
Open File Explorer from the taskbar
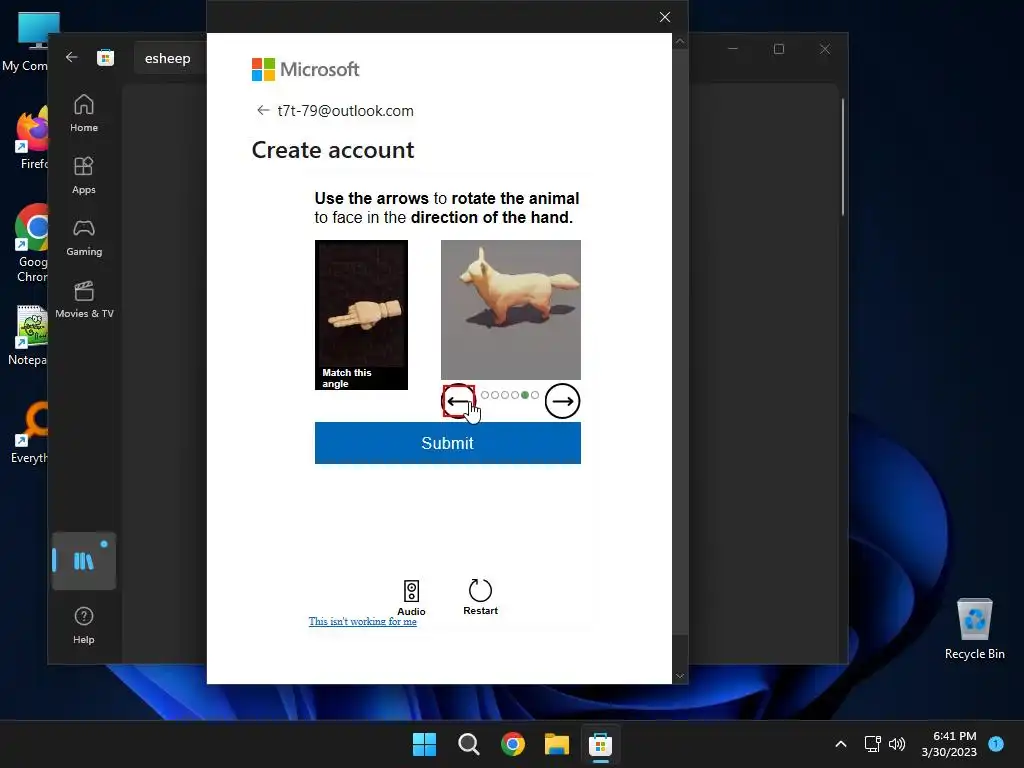click(x=557, y=744)
